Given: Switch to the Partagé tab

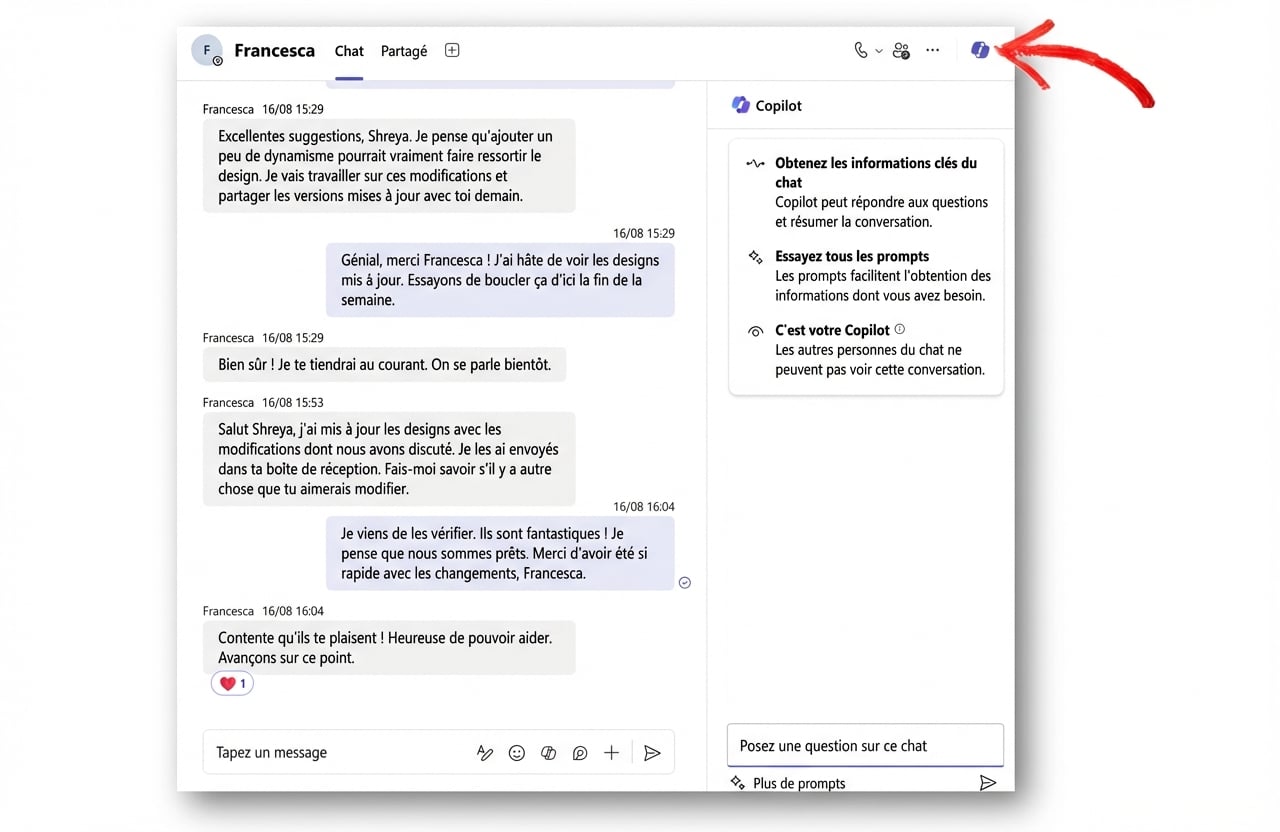Looking at the screenshot, I should click(x=403, y=51).
